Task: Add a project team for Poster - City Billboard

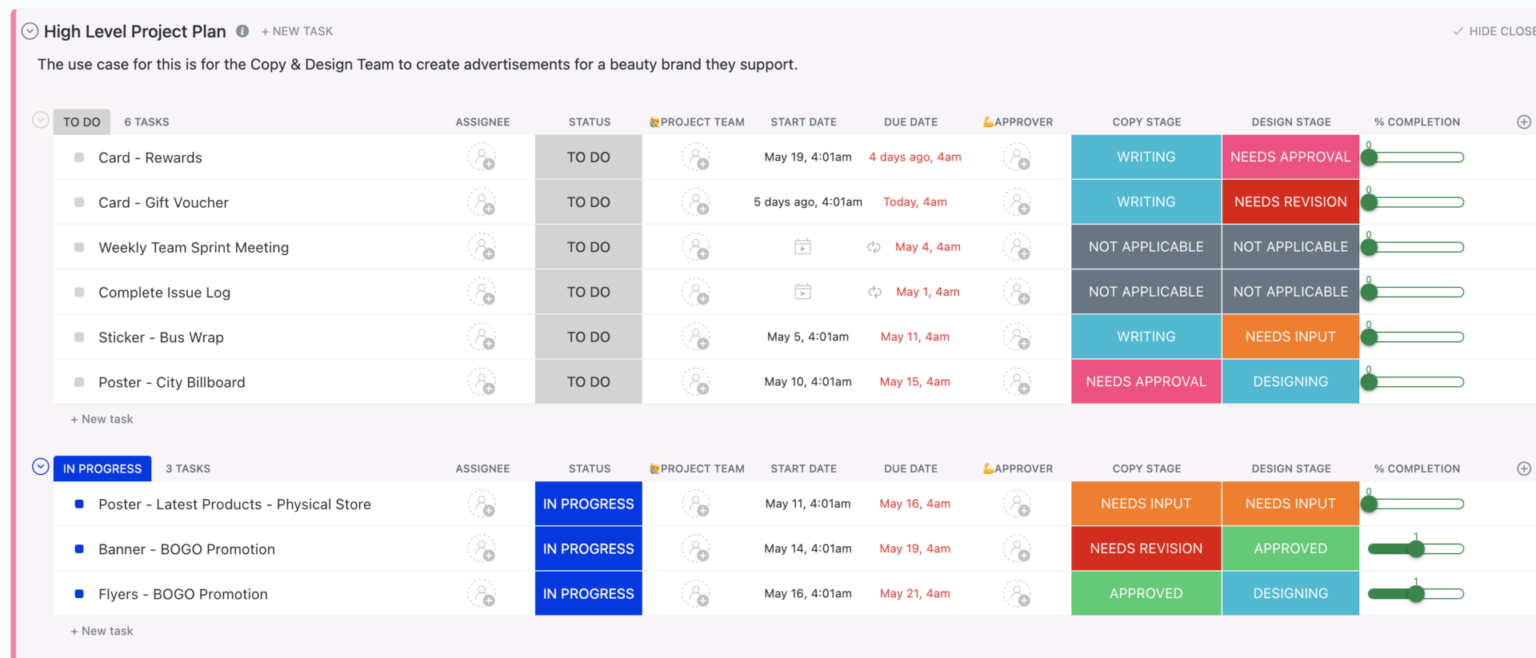Action: [697, 382]
